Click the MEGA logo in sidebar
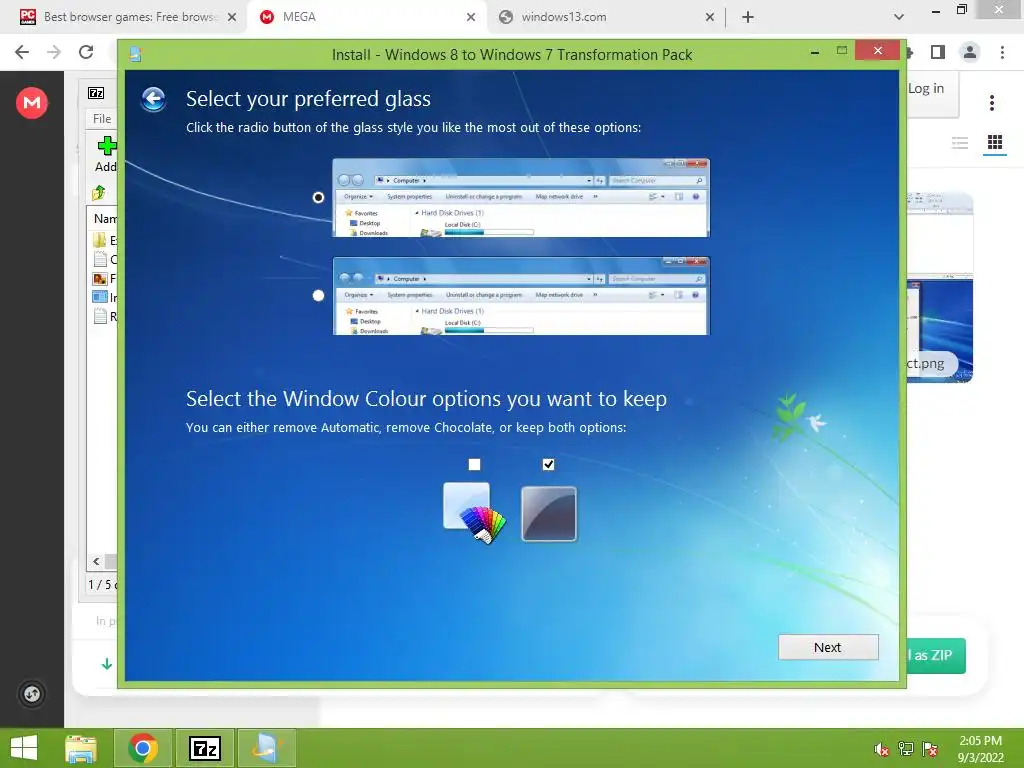Image resolution: width=1024 pixels, height=768 pixels. (32, 103)
